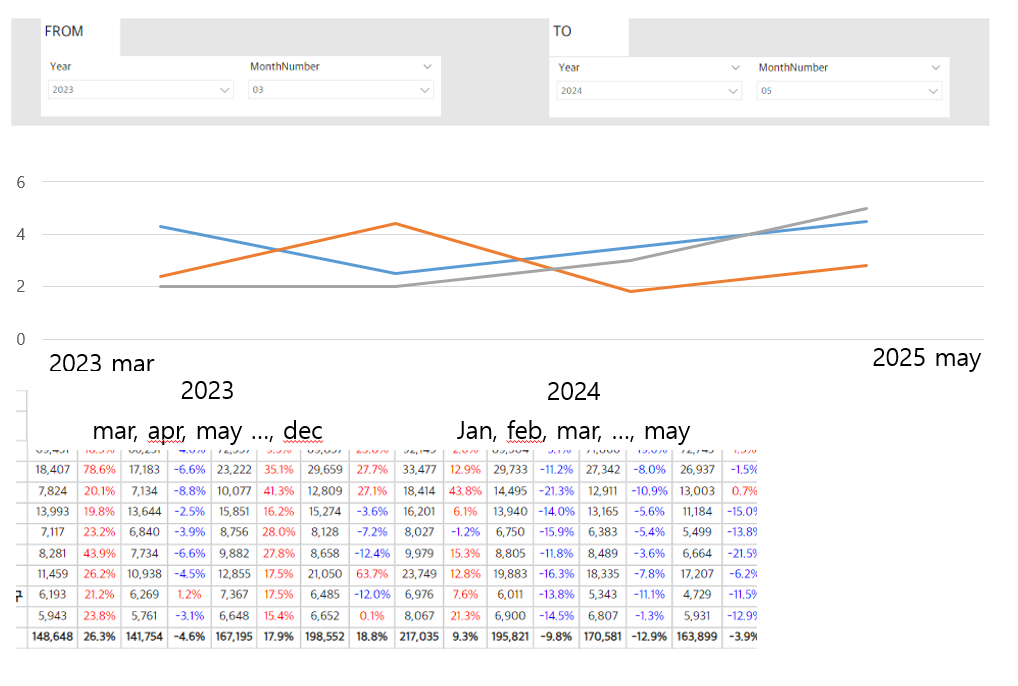This screenshot has height=686, width=1018.
Task: Click the table cell 8,281
Action: pos(53,553)
